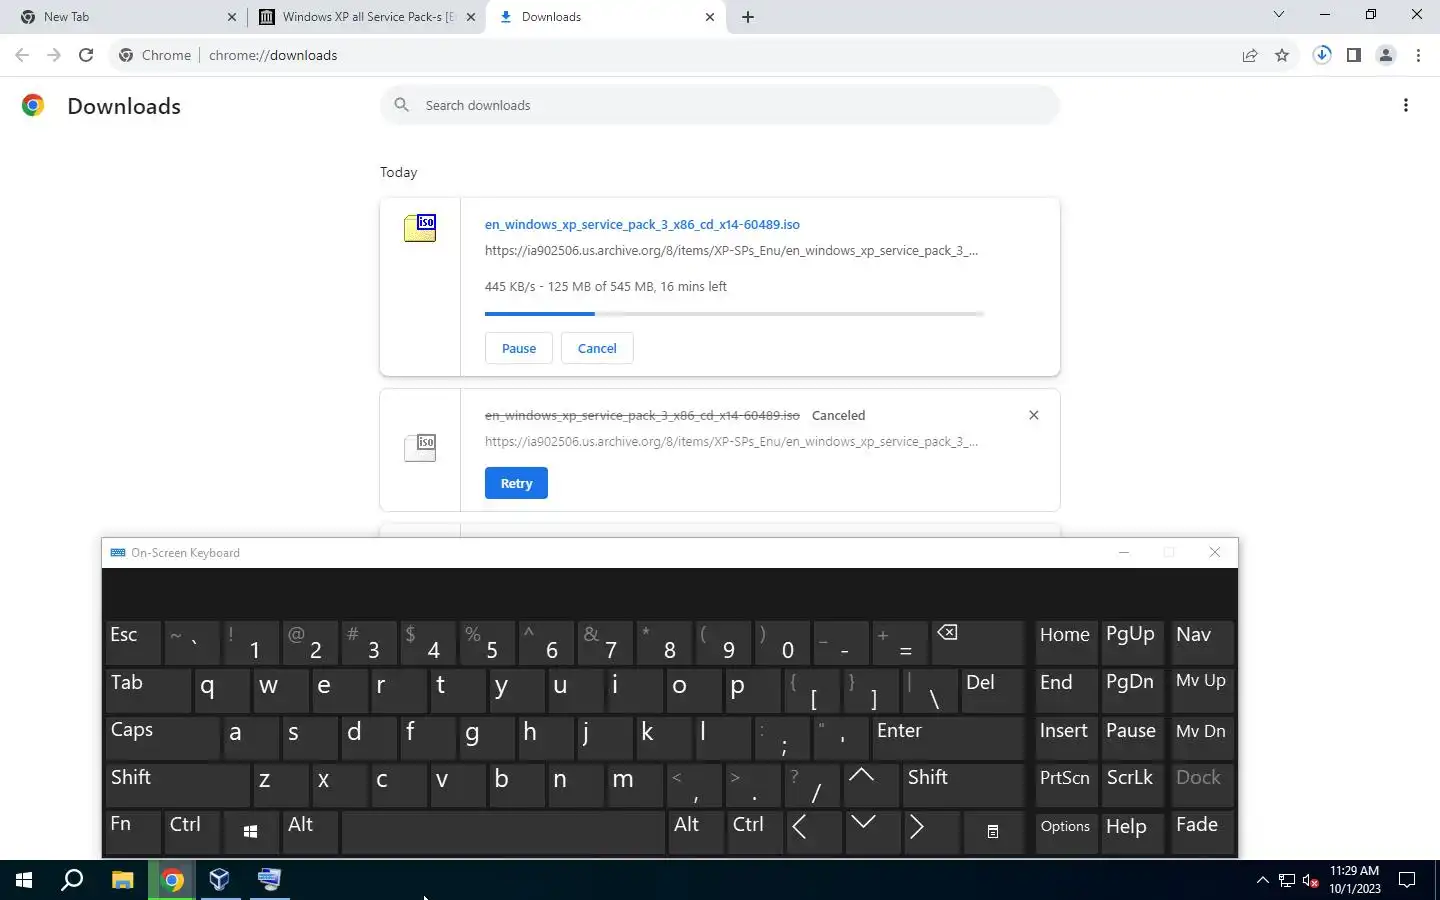Image resolution: width=1440 pixels, height=900 pixels.
Task: Open taskbar search magnifier
Action: (72, 880)
